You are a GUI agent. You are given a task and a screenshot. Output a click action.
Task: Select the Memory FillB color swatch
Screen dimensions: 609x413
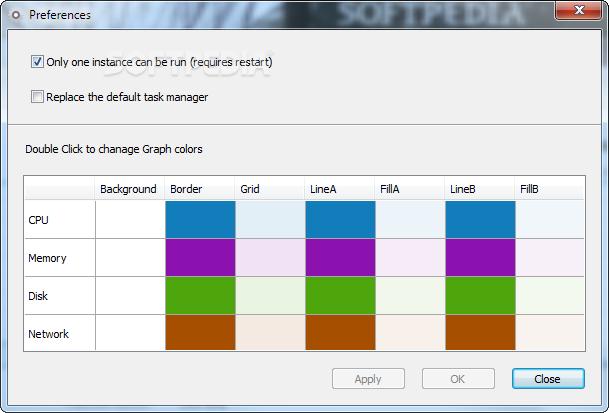[x=550, y=258]
